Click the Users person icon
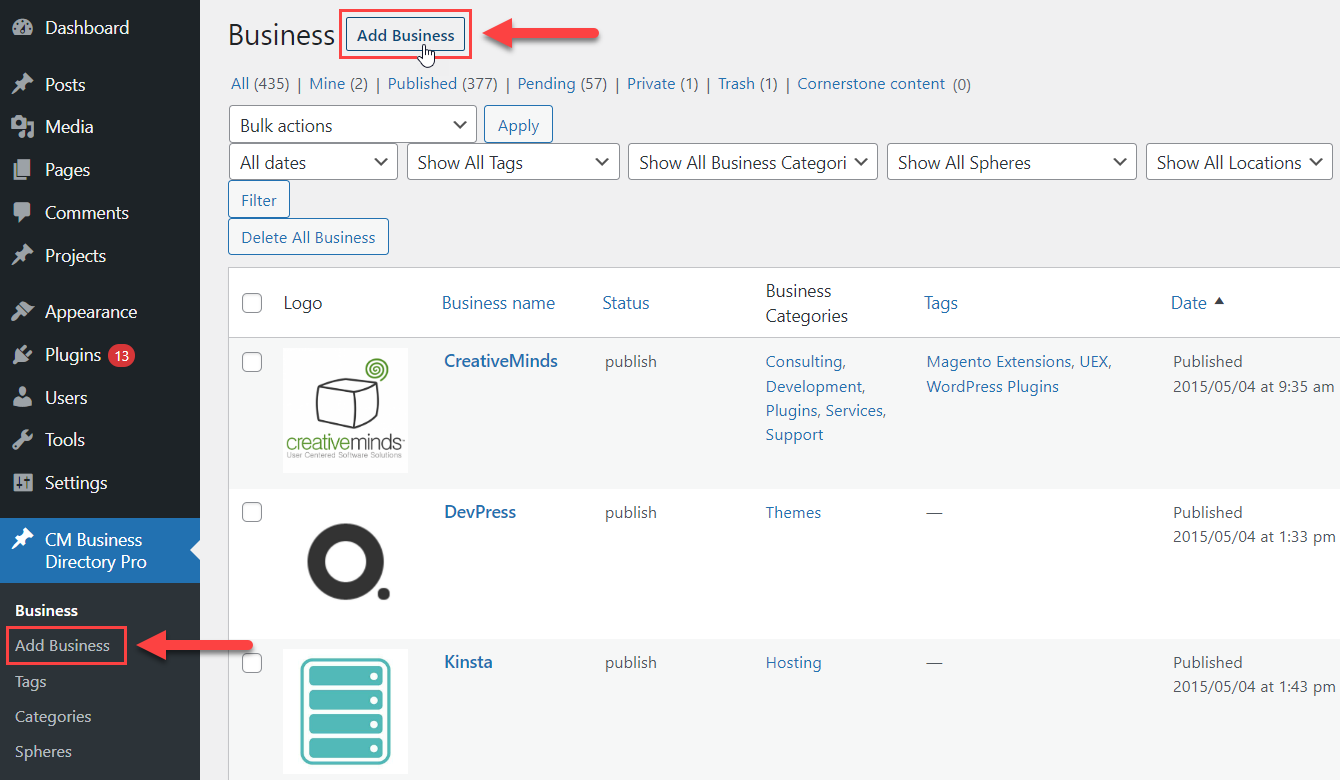The image size is (1340, 780). (22, 398)
